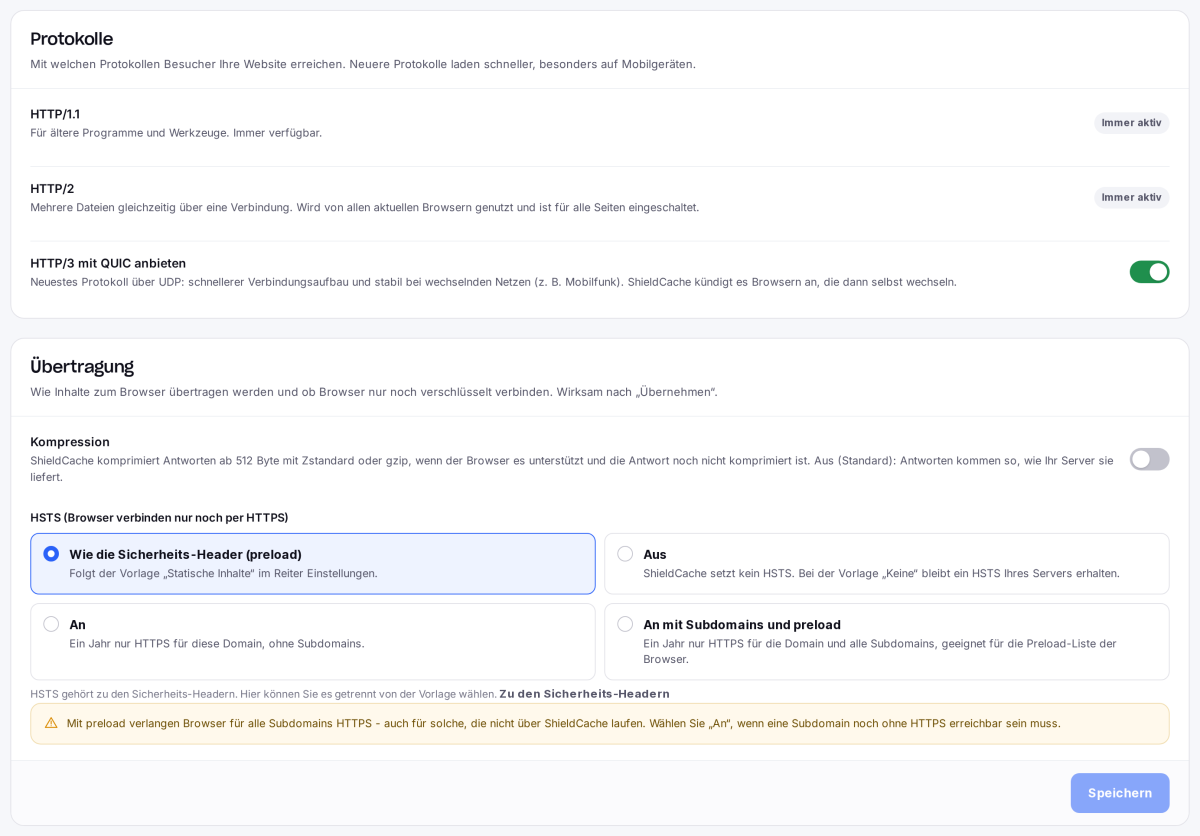
Task: Click the 'Mit preload verlangen Browser' warning text
Action: coord(563,723)
